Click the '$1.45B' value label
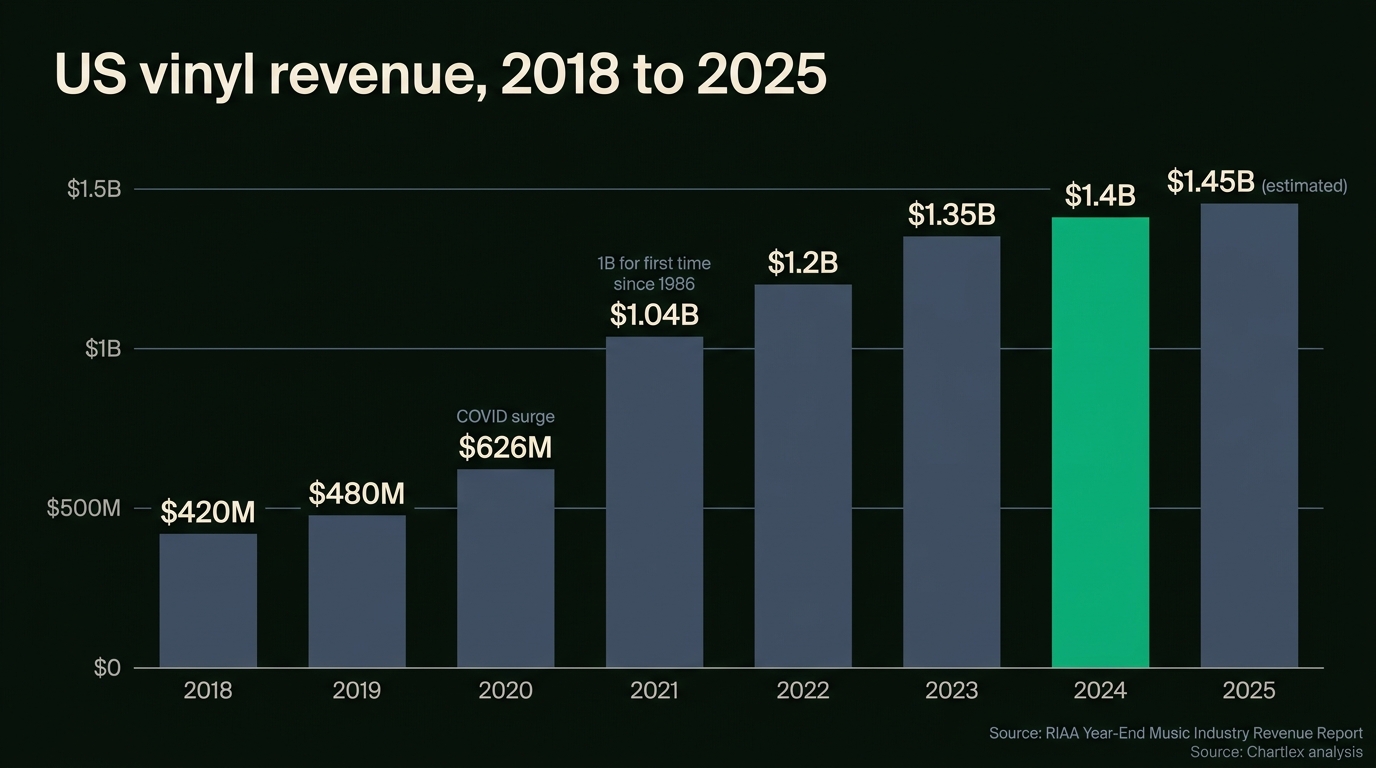1376x768 pixels. click(1211, 182)
